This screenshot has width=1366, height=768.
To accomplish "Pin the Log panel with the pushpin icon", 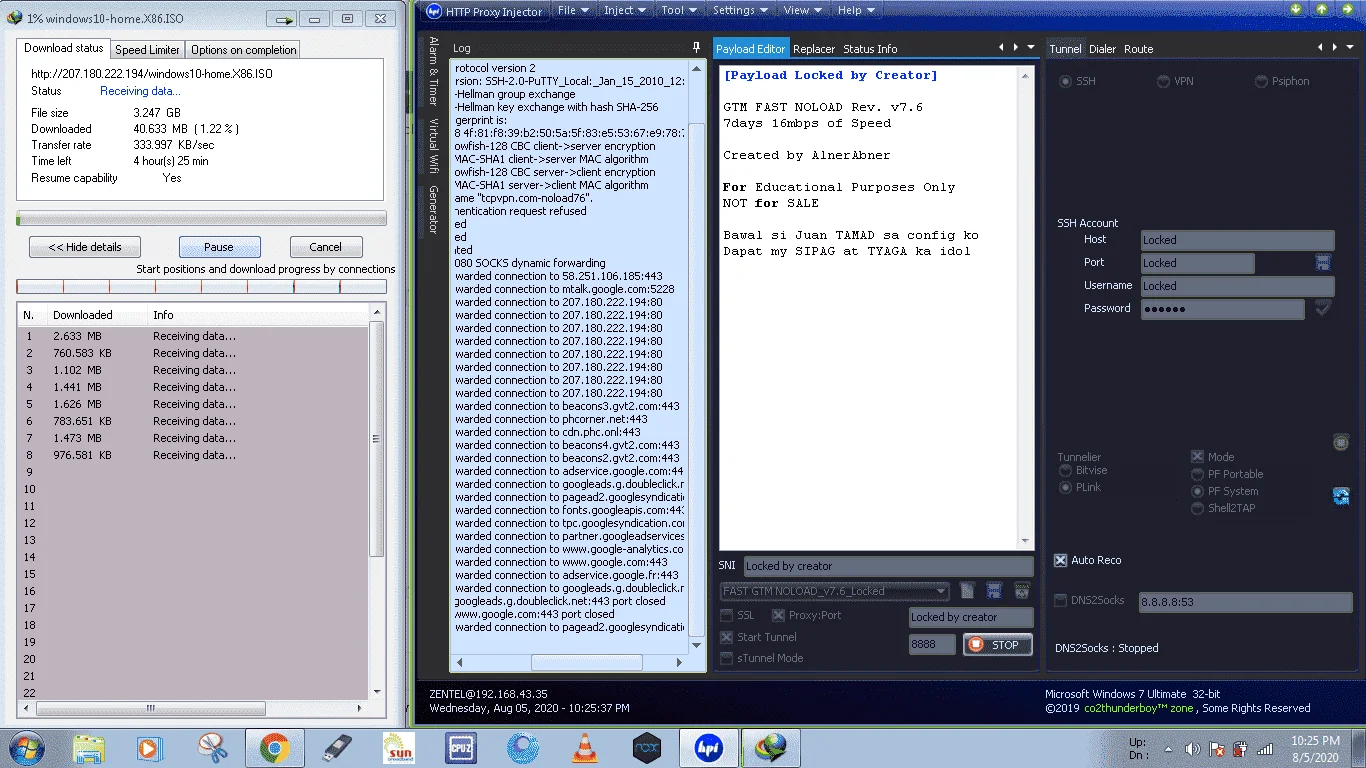I will pos(696,48).
